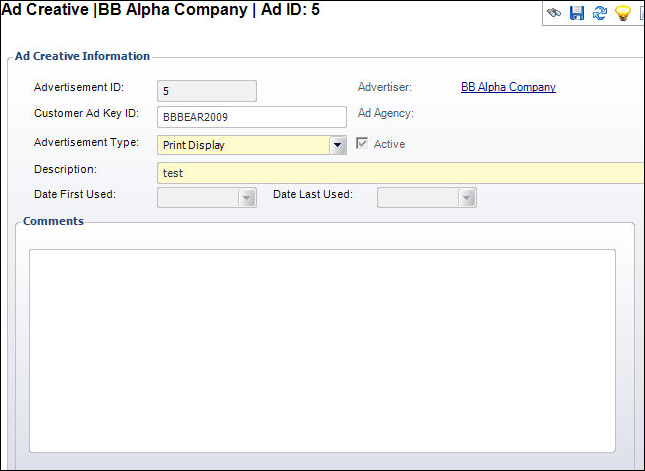Click inside the Comments text area
The image size is (645, 471).
tap(322, 351)
